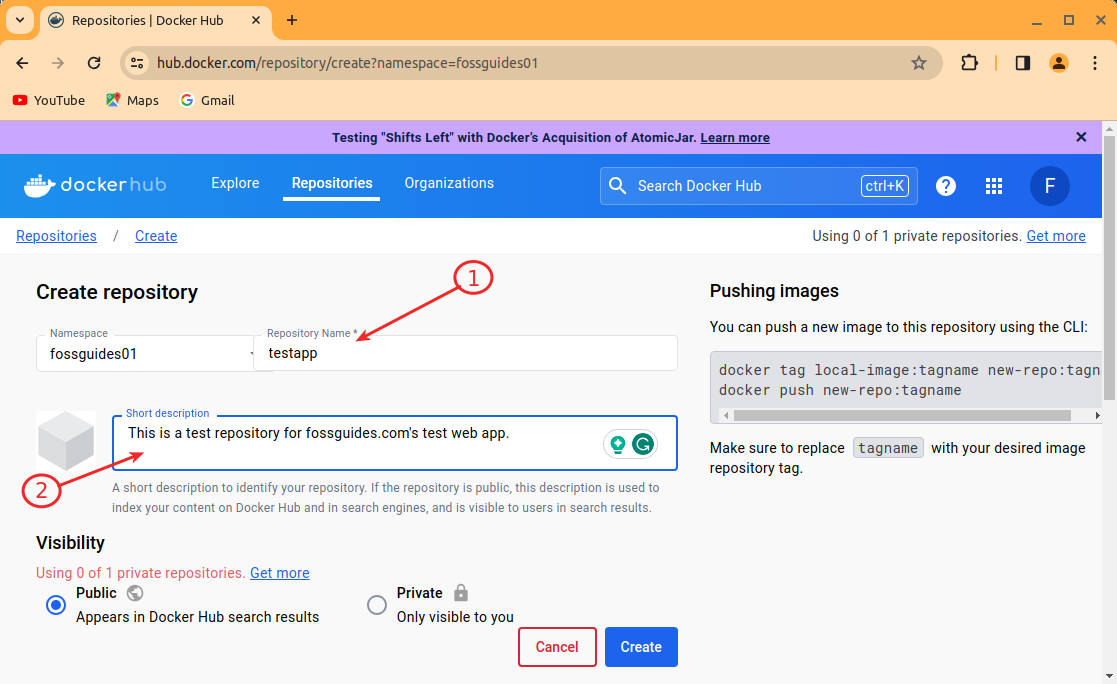Select the Public visibility radio button
The image size is (1117, 684).
pos(56,605)
